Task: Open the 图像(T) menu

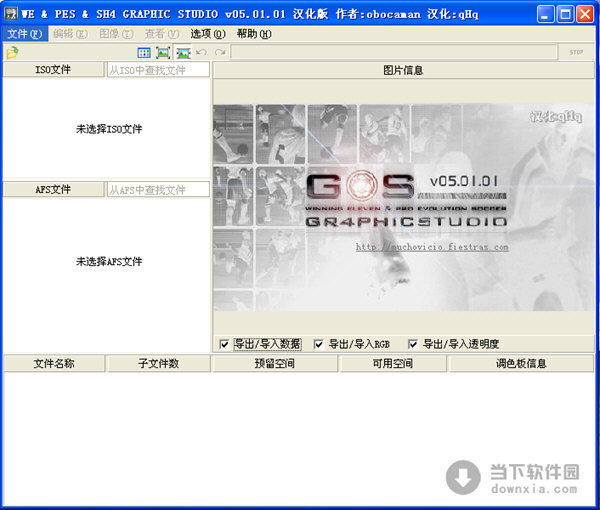Action: (116, 34)
